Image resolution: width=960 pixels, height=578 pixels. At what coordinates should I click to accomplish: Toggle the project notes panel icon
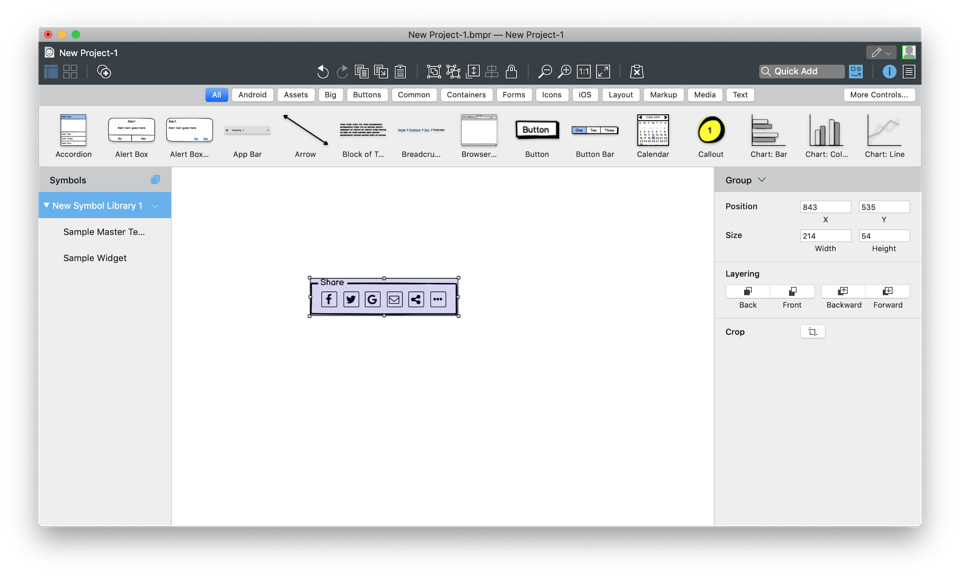tap(909, 72)
